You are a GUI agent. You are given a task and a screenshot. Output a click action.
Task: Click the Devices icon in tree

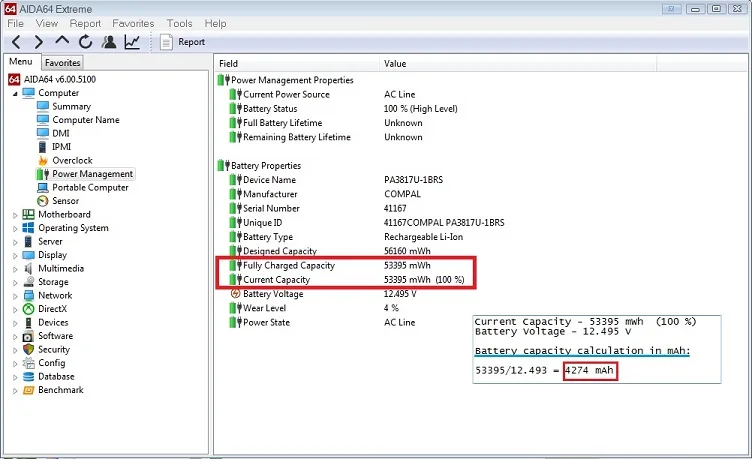[x=28, y=322]
